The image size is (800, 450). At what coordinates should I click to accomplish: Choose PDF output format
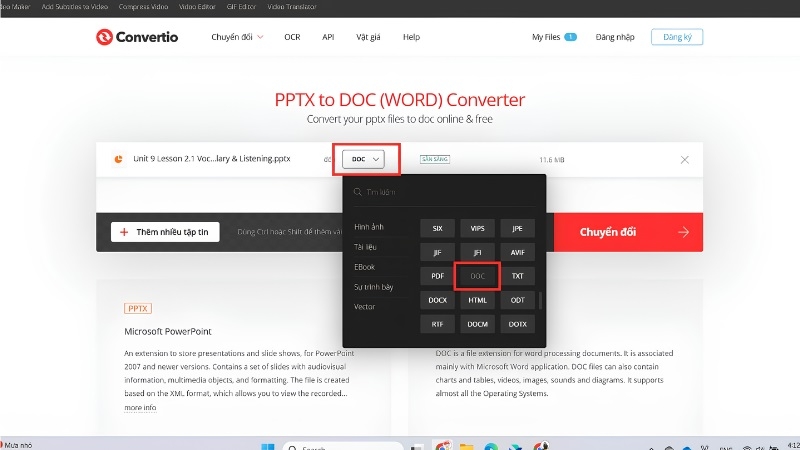coord(437,276)
